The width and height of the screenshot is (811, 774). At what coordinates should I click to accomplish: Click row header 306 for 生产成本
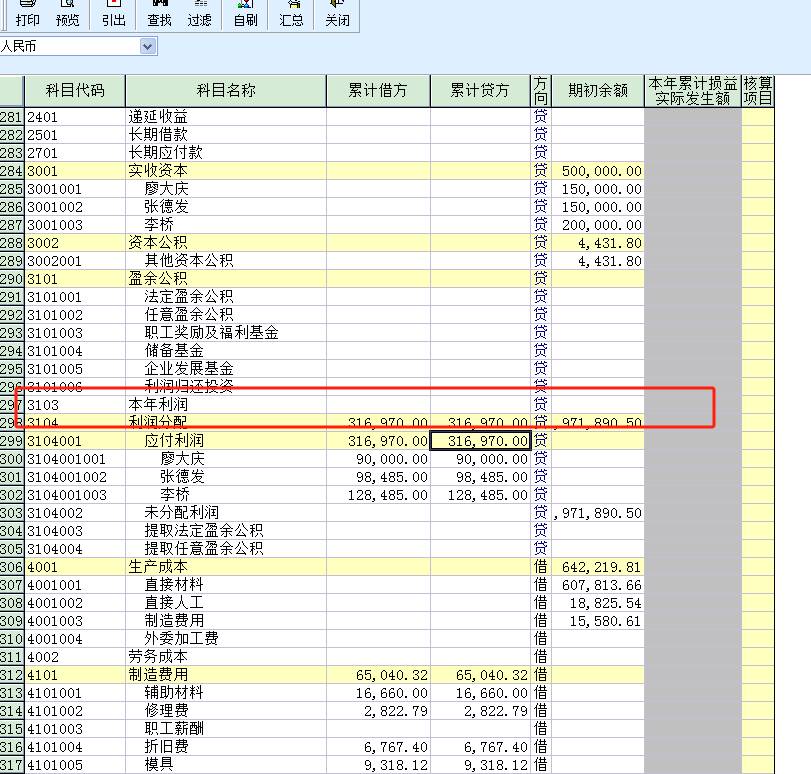(x=11, y=567)
